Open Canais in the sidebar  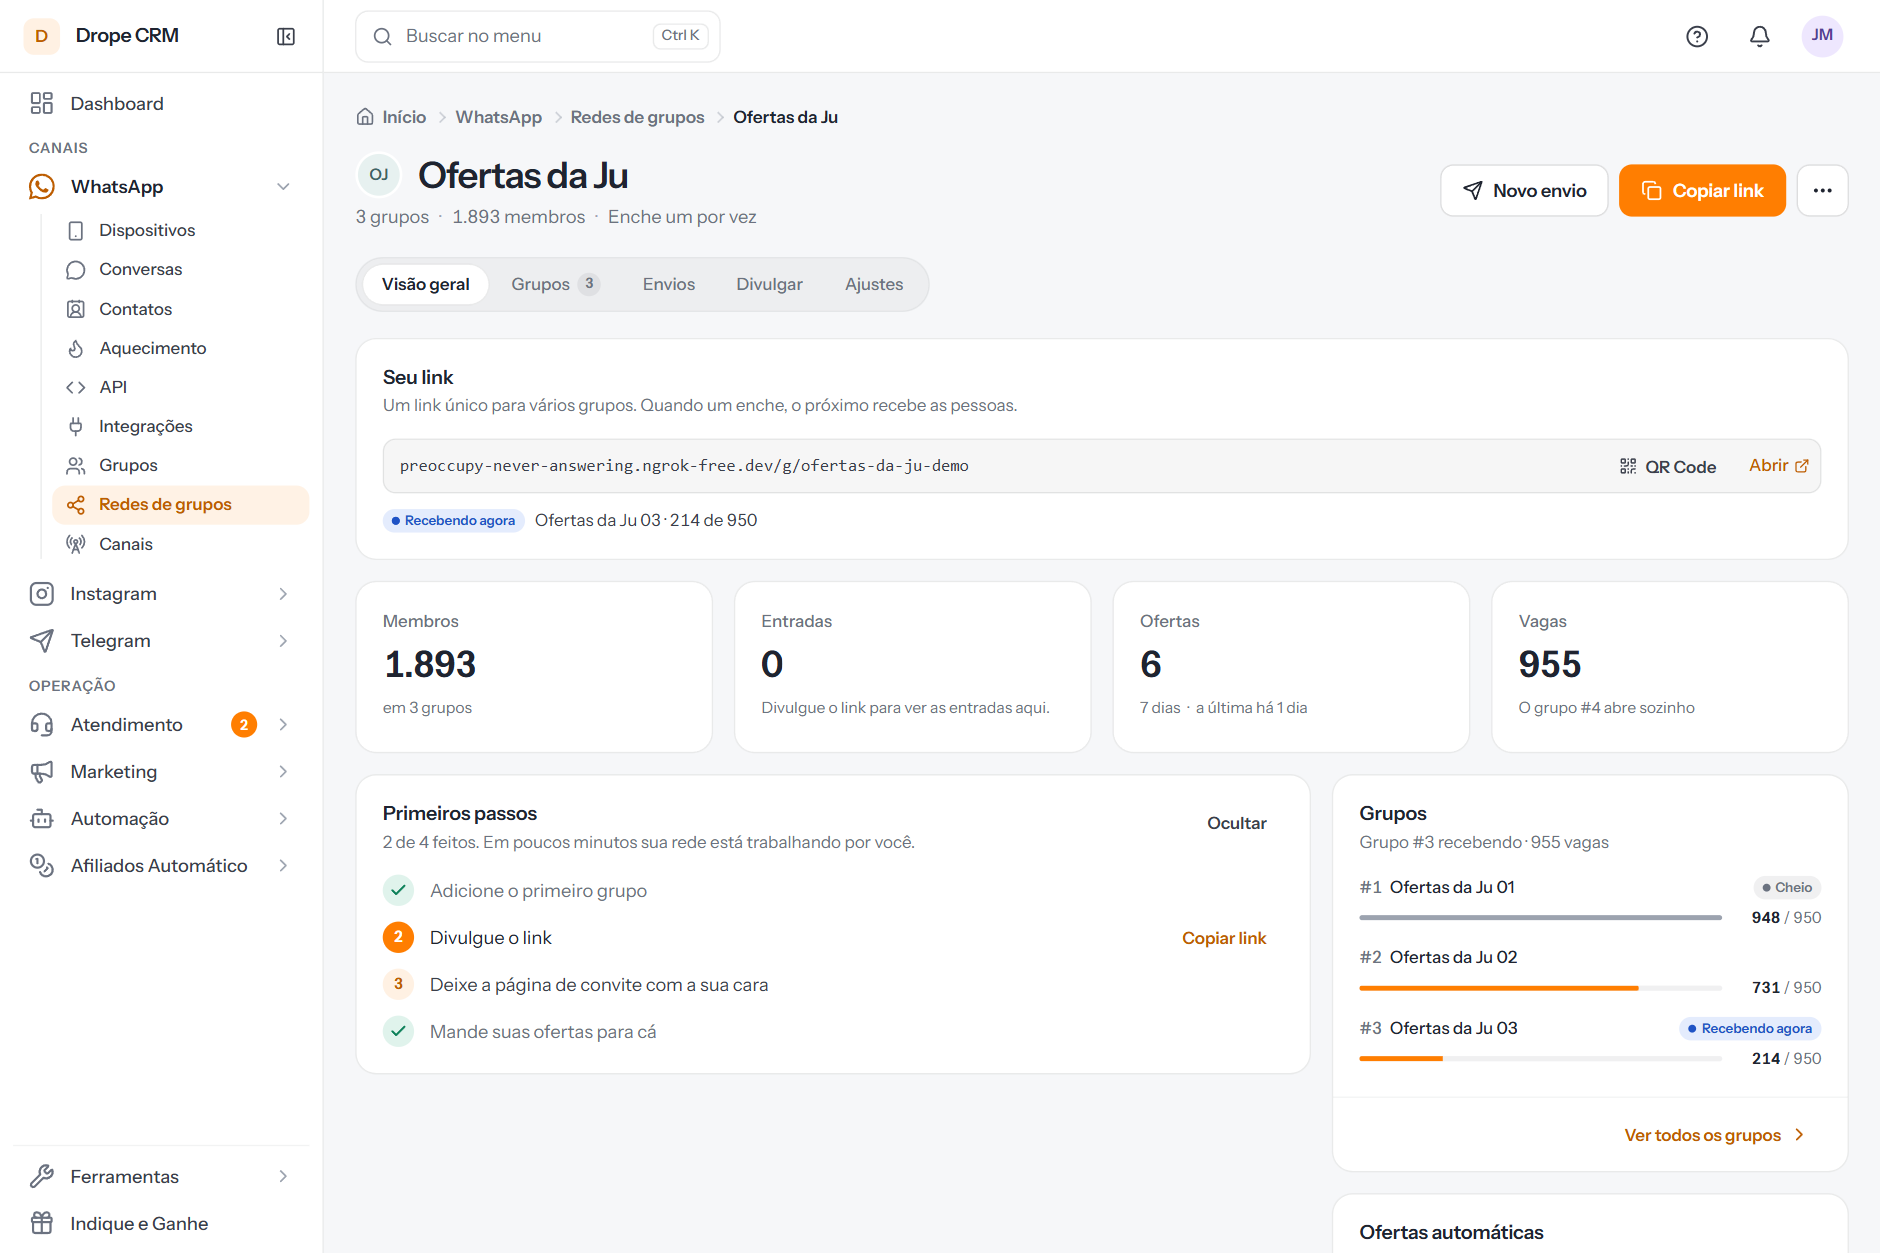[180, 544]
